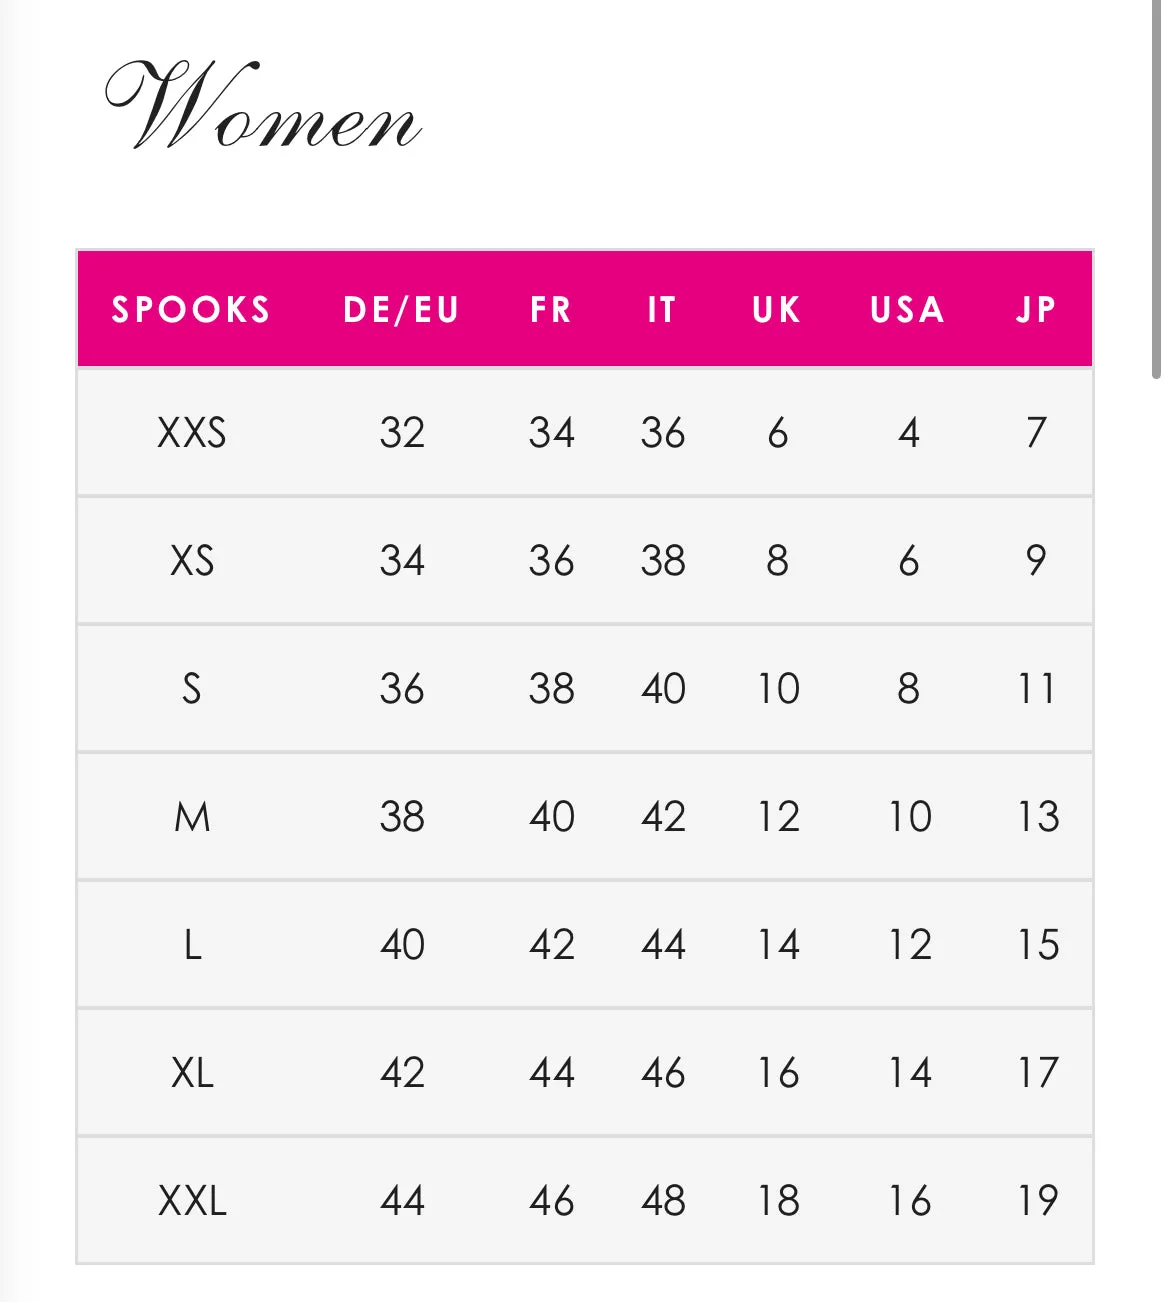This screenshot has width=1170, height=1302.
Task: Click DE/EU value 44 in XXL row
Action: pyautogui.click(x=402, y=1200)
